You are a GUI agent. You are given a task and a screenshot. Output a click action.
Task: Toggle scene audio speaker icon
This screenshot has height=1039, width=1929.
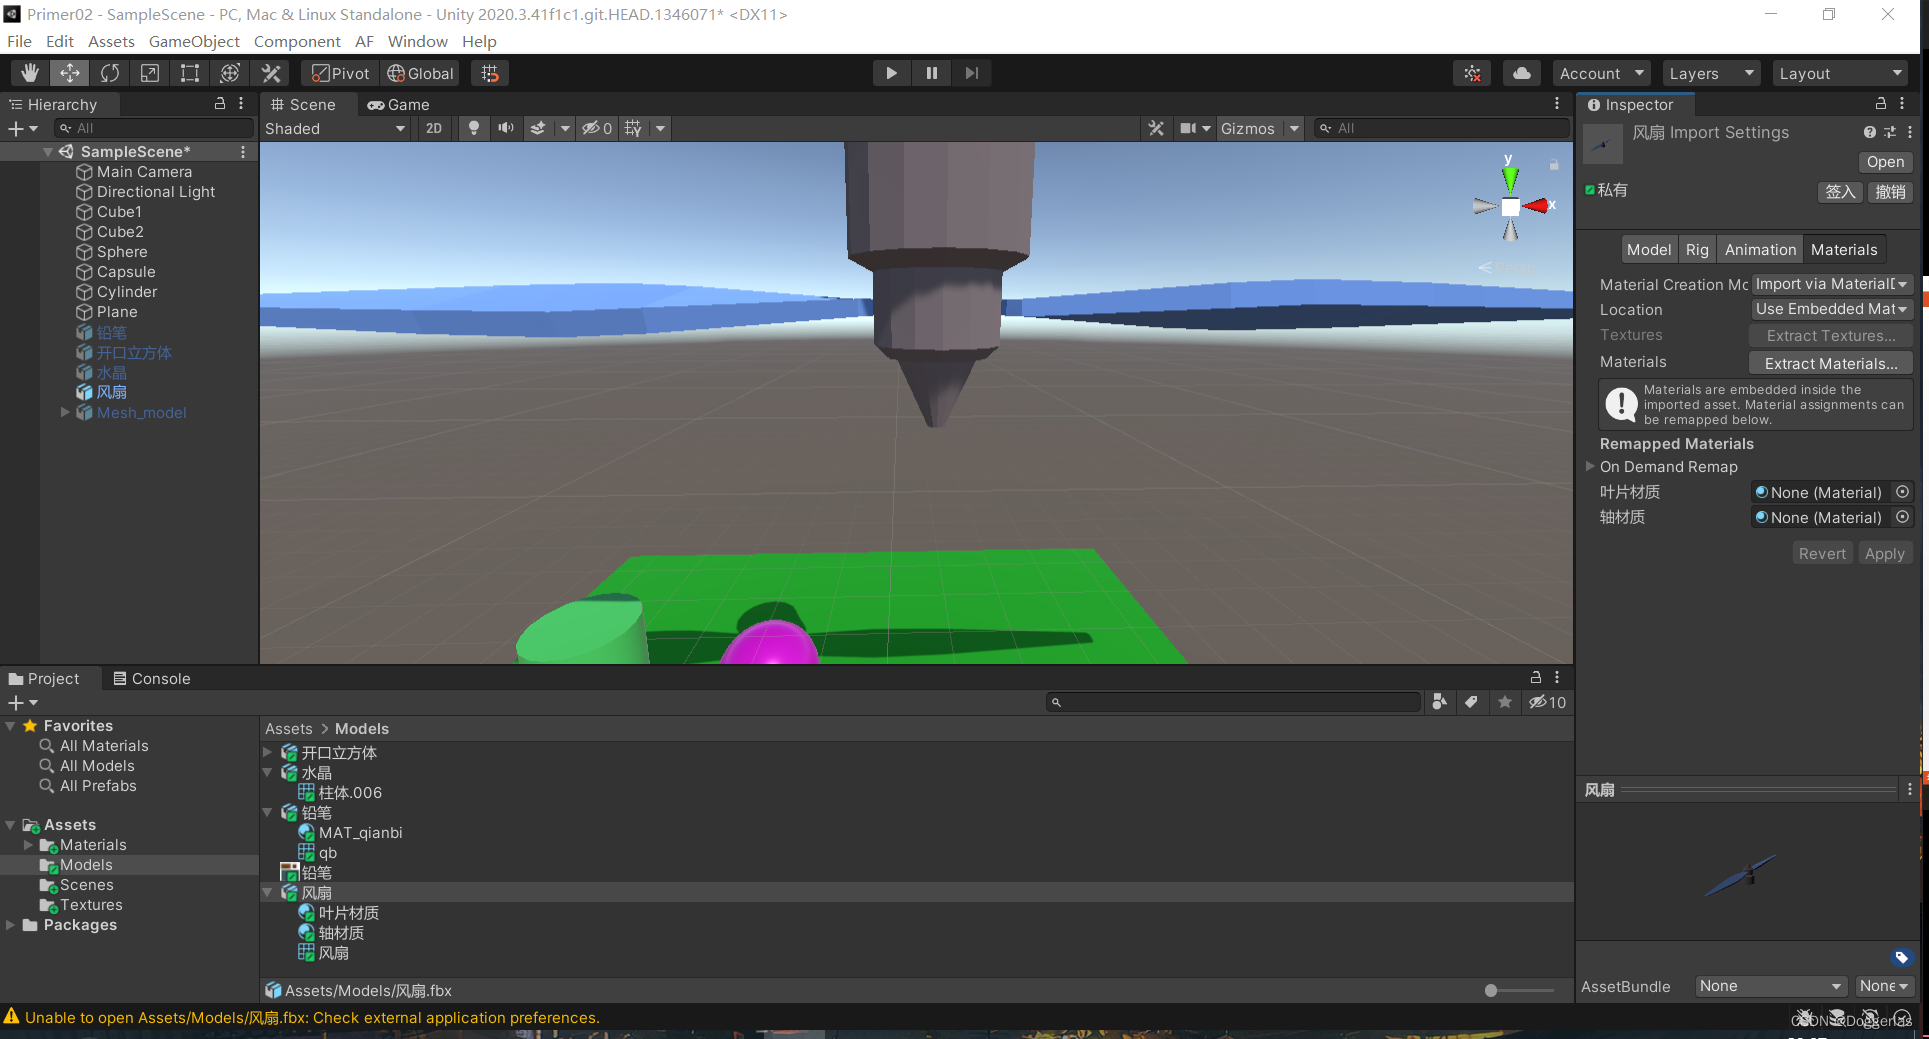click(506, 128)
